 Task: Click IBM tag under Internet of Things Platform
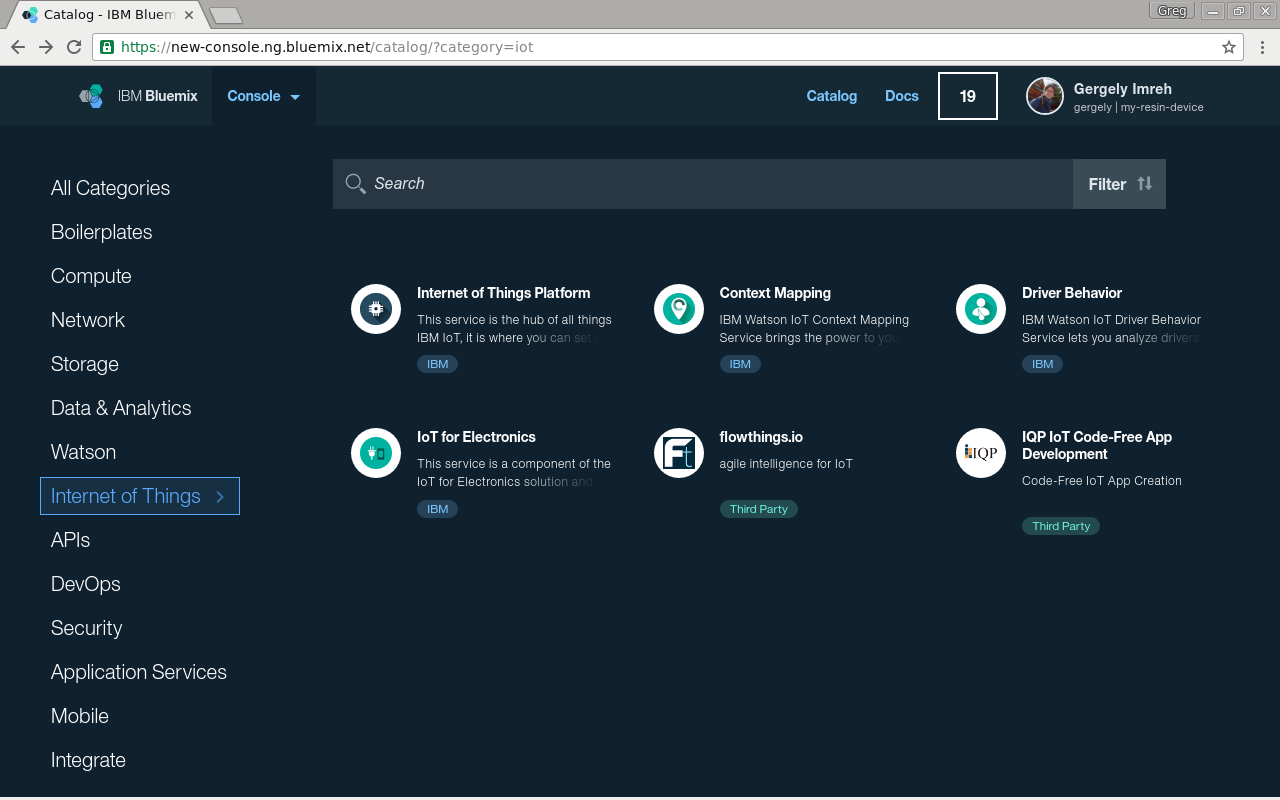(438, 364)
